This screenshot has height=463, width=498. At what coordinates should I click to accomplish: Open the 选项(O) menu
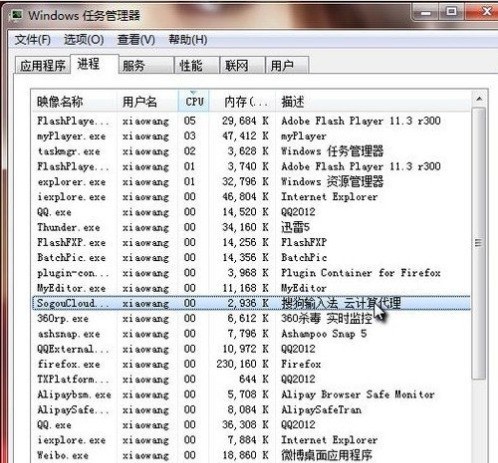point(84,40)
